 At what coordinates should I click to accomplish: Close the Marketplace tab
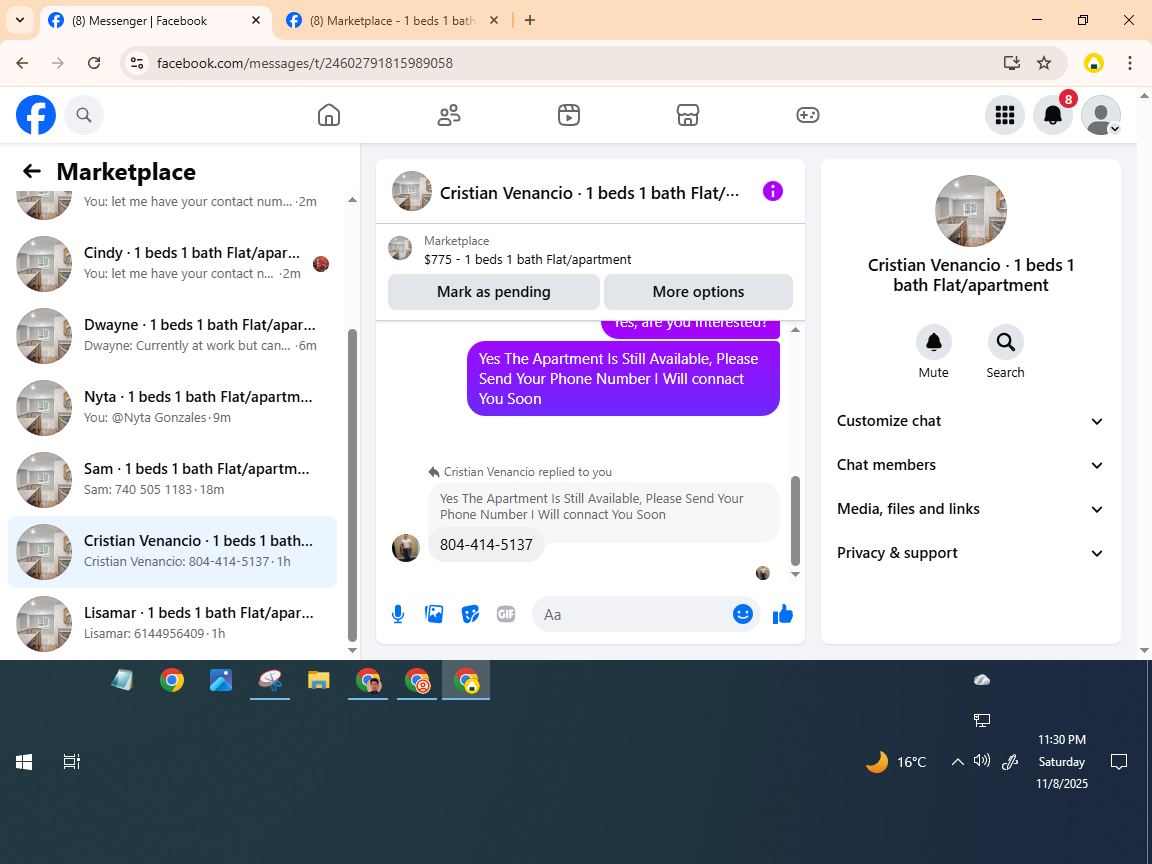click(x=494, y=21)
